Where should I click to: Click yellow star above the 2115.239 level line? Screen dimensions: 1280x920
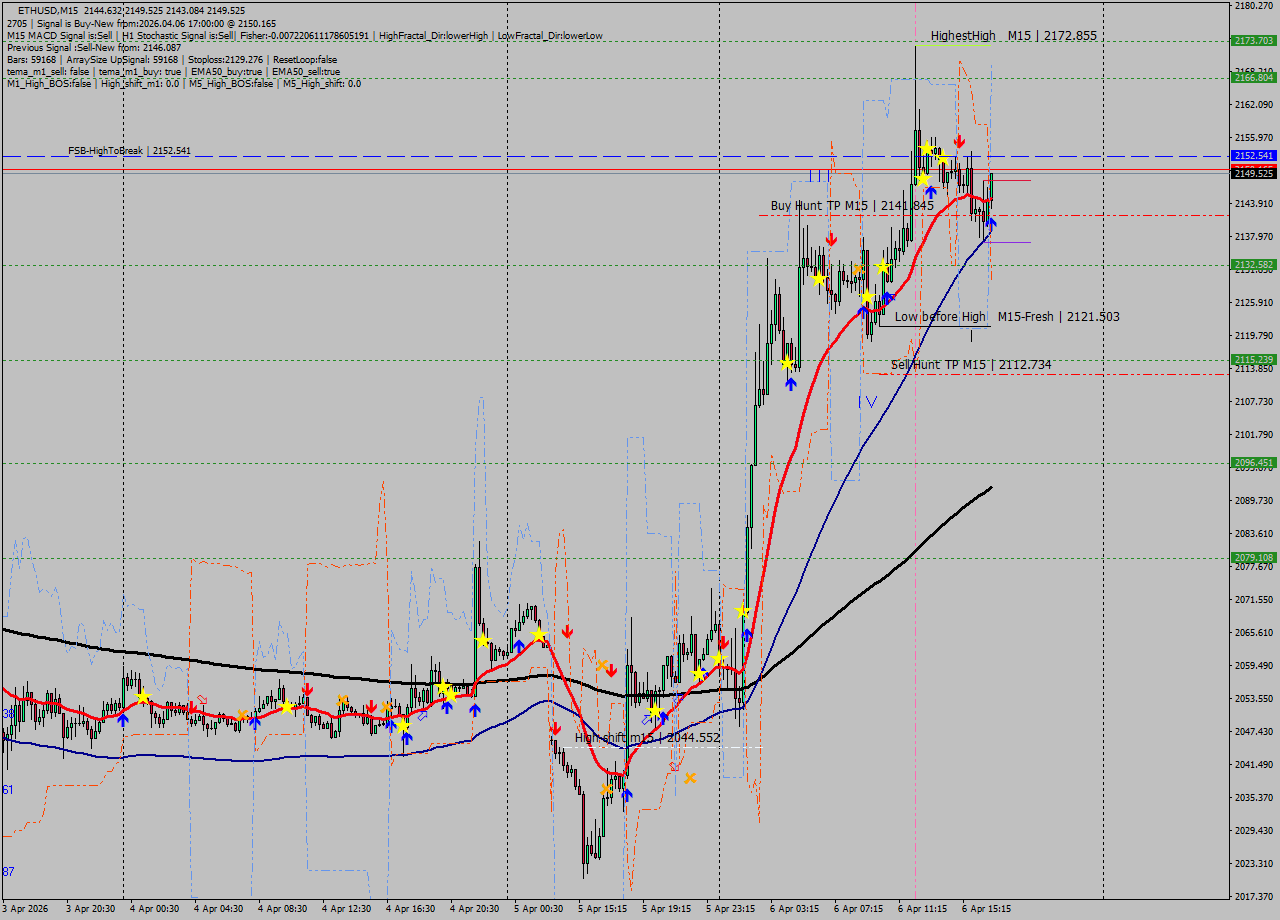pyautogui.click(x=788, y=362)
